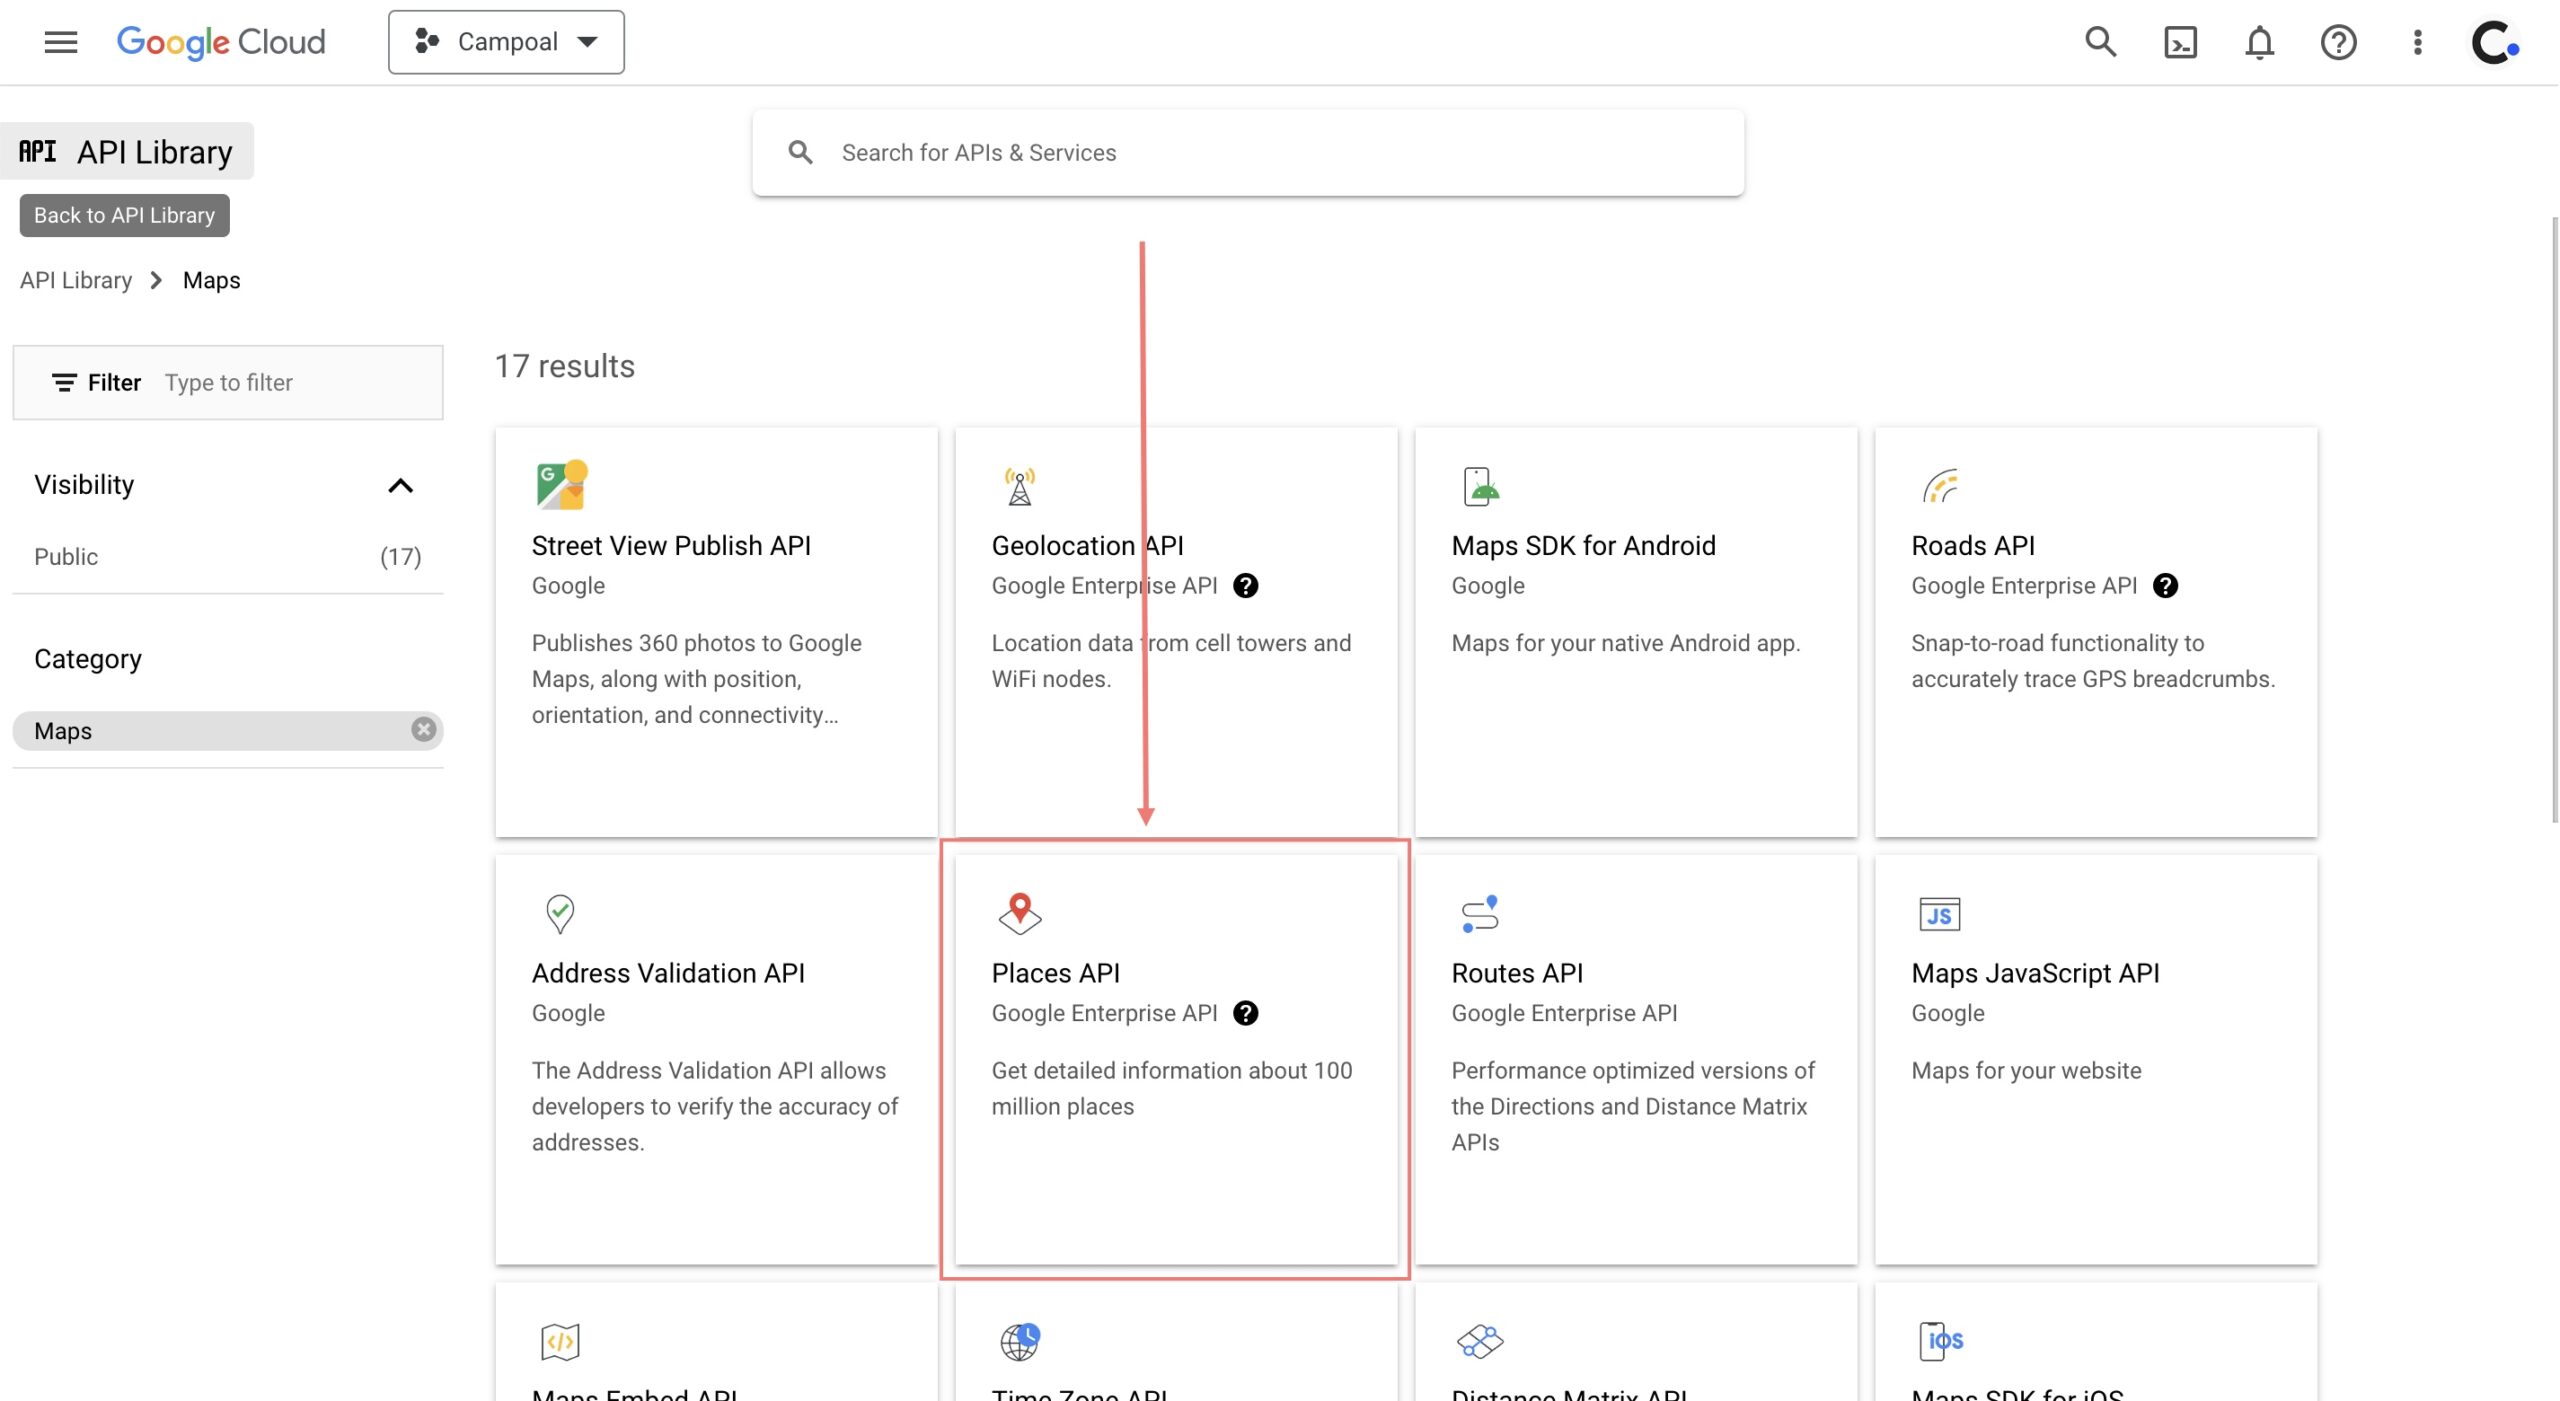Activate the Cloud Shell terminal icon
The width and height of the screenshot is (2560, 1401).
click(2180, 42)
